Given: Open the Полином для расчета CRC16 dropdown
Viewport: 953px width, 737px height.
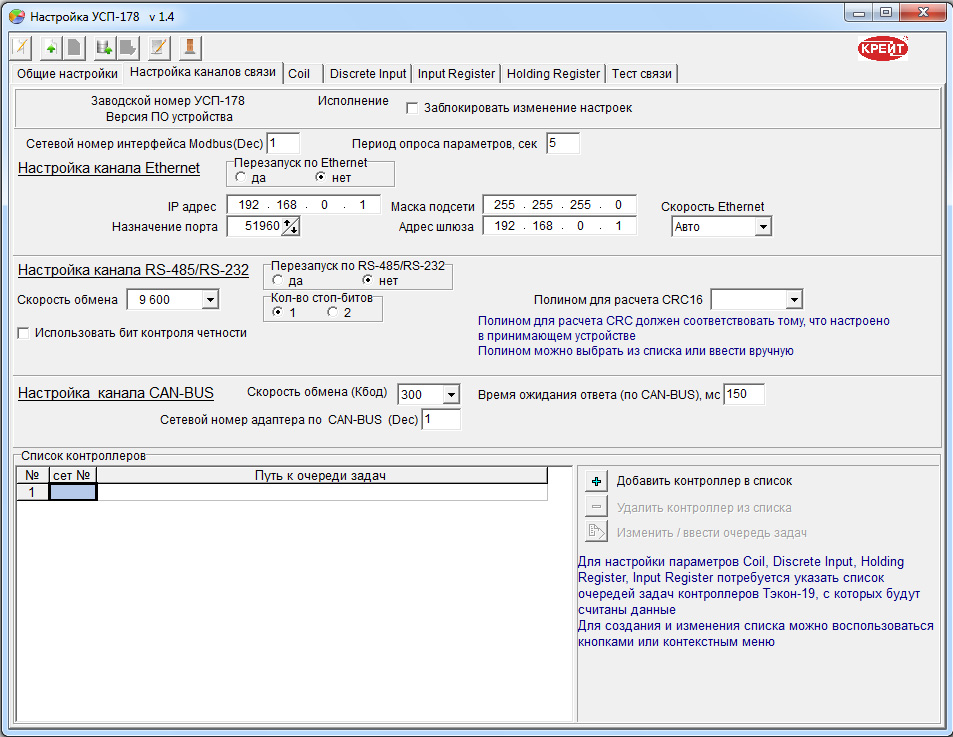Looking at the screenshot, I should (x=793, y=299).
